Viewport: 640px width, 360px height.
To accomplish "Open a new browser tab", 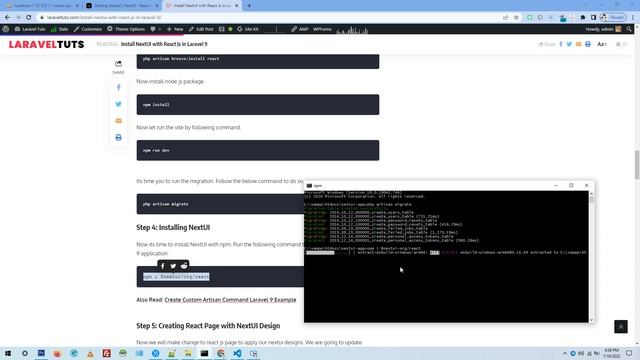I will coord(249,6).
